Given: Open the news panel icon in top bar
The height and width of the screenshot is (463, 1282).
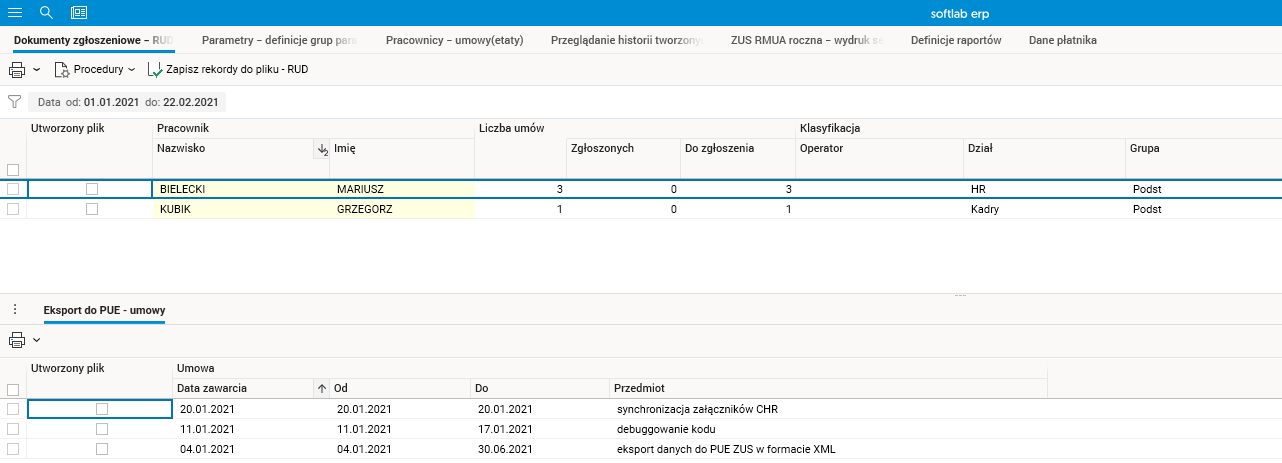Looking at the screenshot, I should click(79, 12).
